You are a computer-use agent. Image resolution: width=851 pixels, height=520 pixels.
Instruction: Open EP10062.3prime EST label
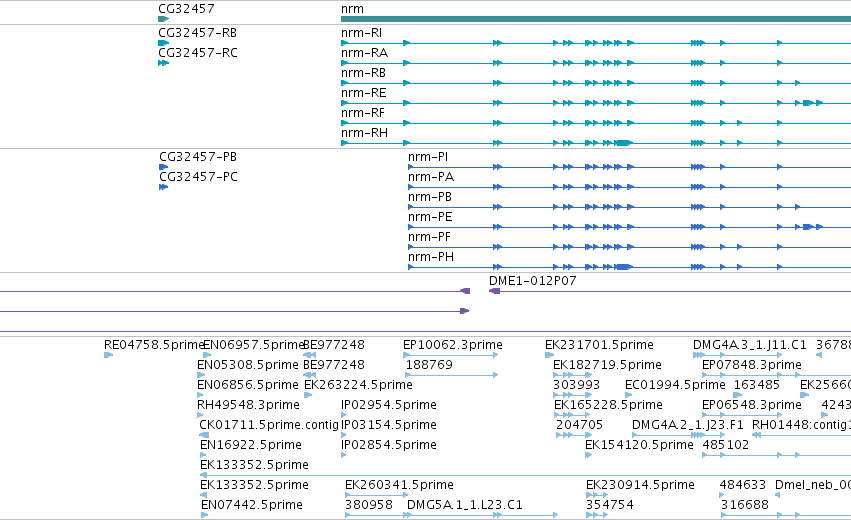coord(453,345)
